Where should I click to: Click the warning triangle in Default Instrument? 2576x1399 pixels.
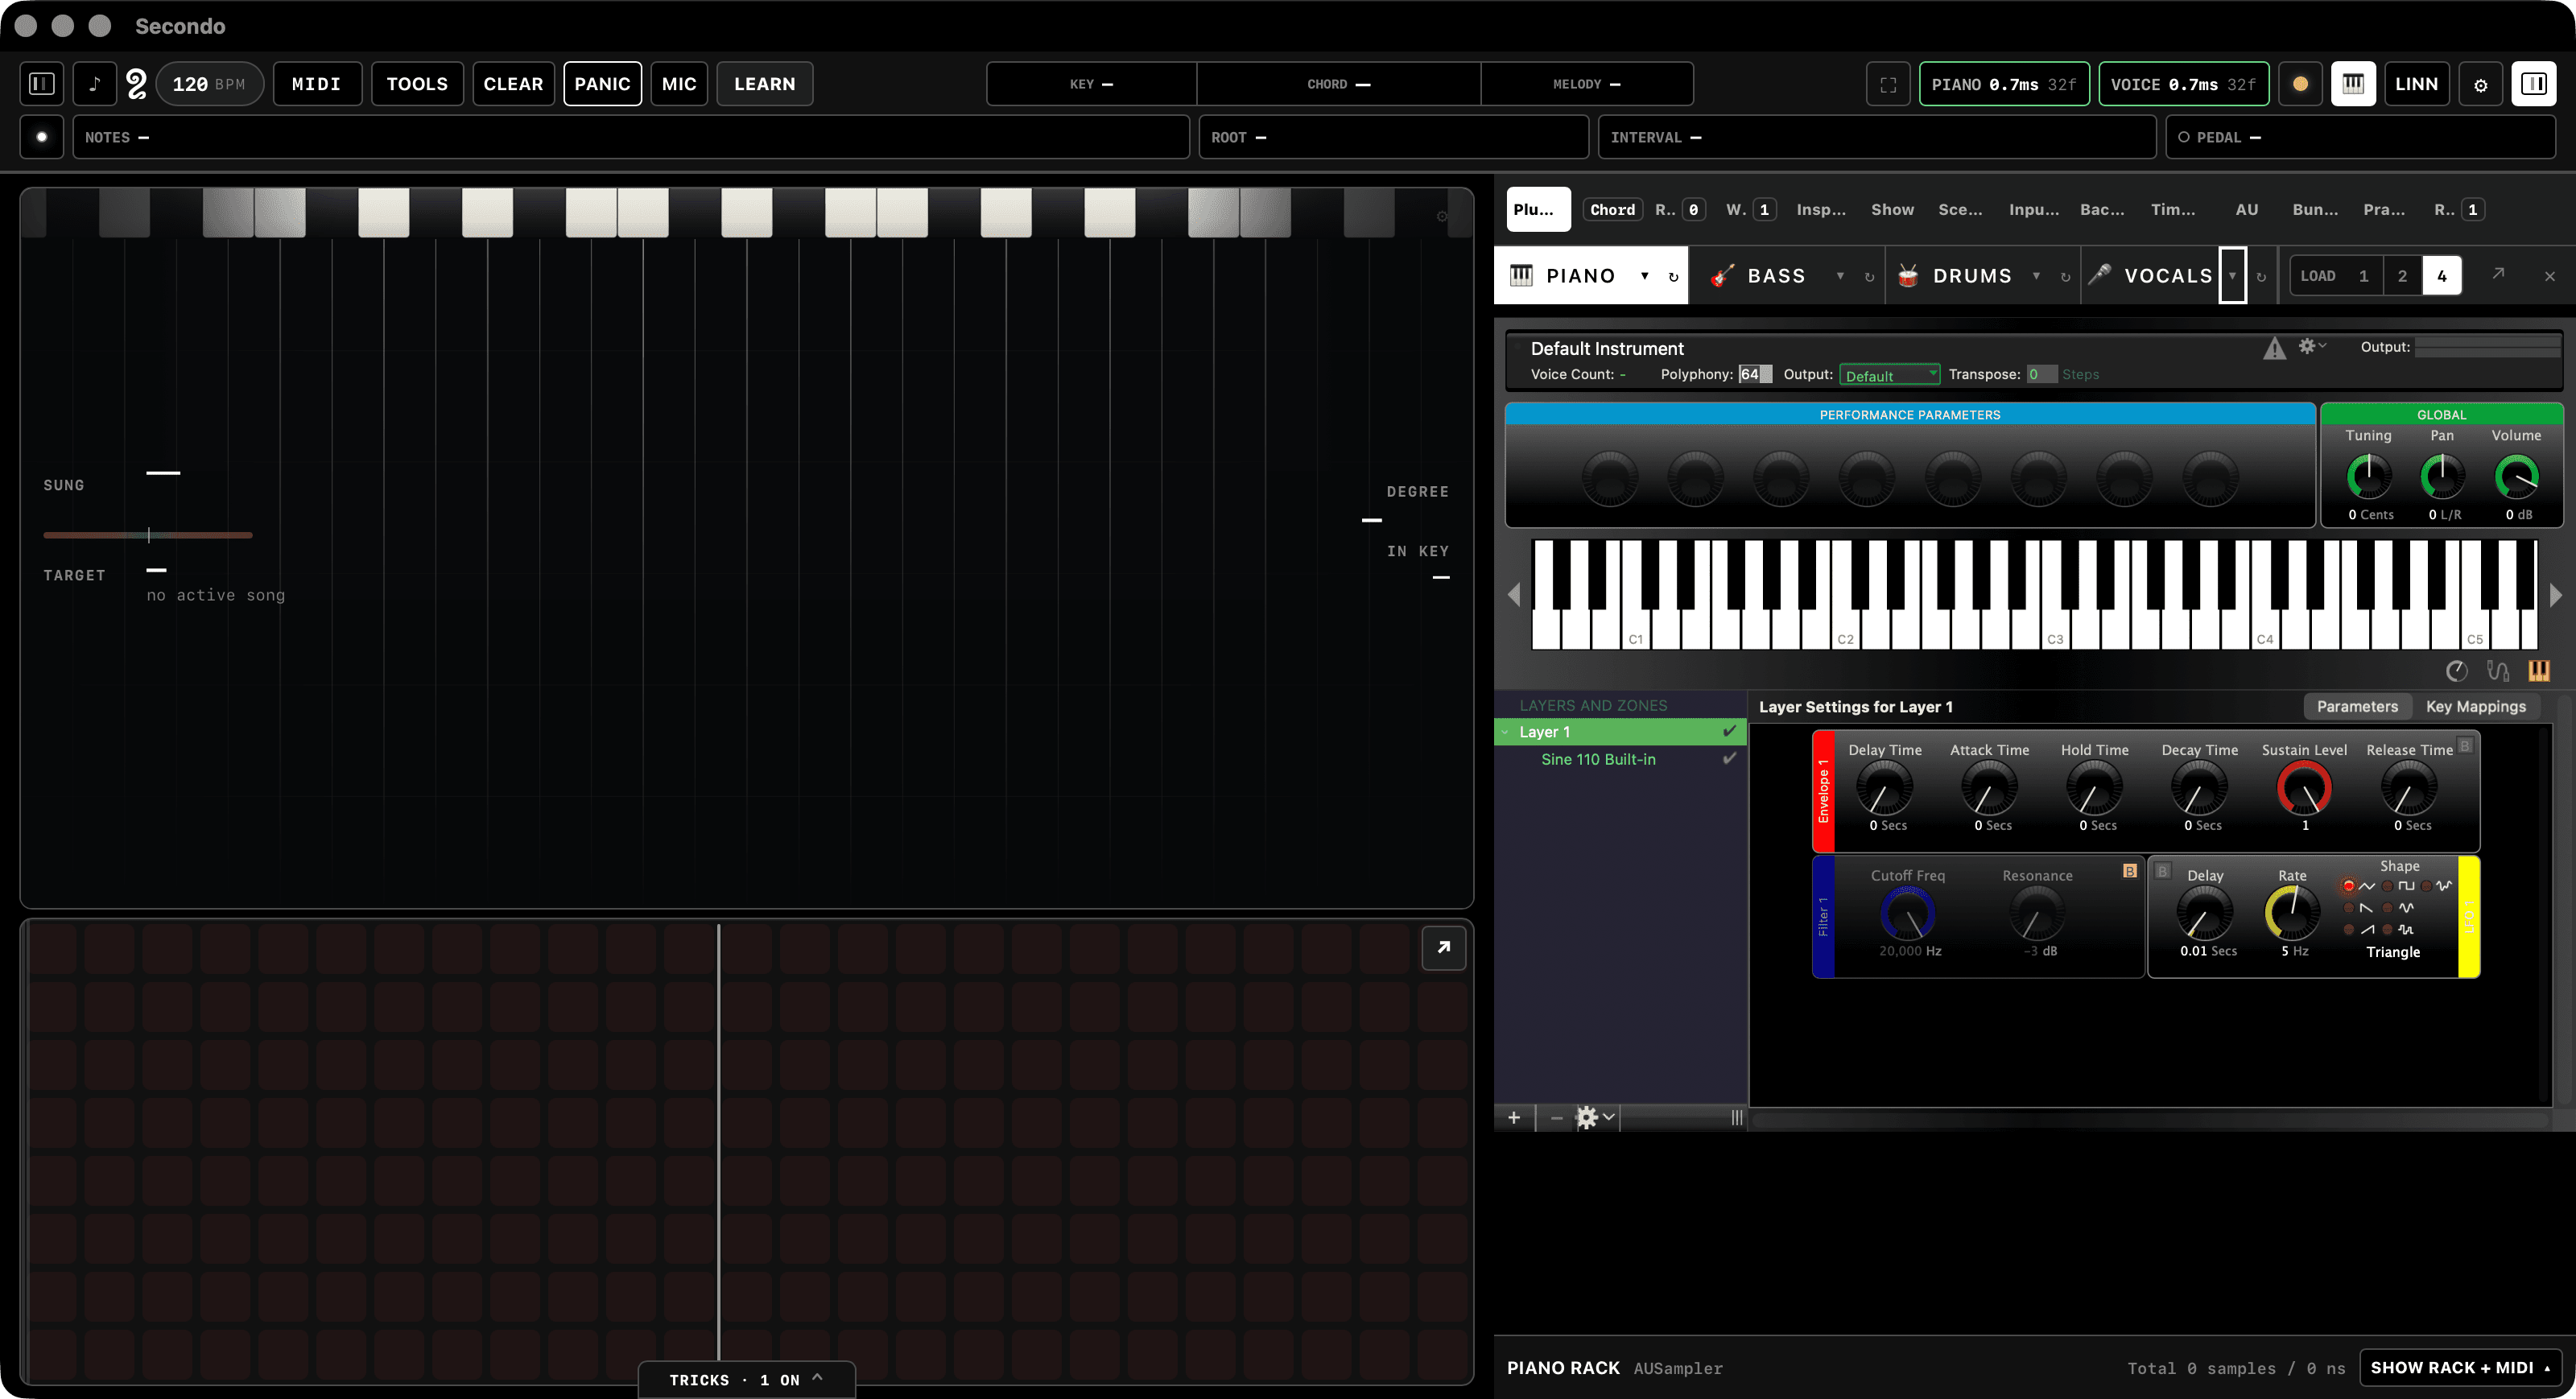(2274, 348)
